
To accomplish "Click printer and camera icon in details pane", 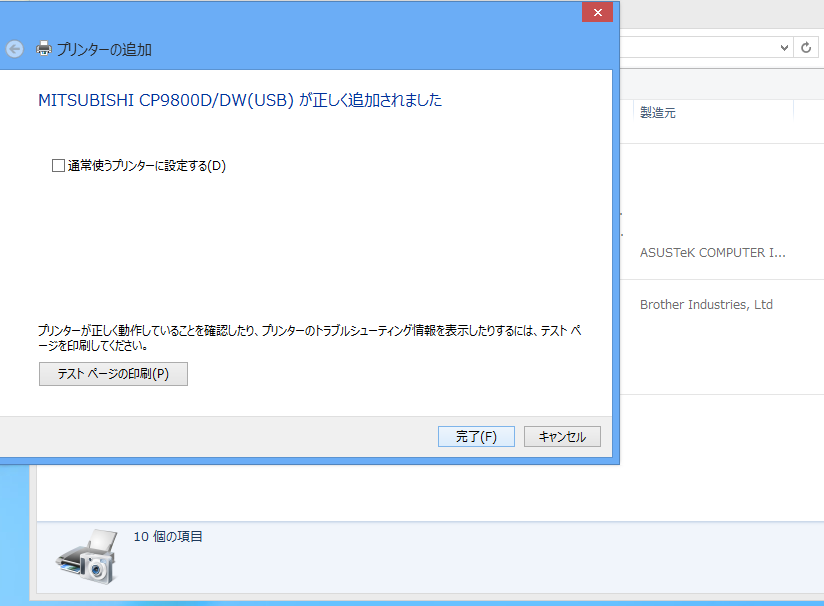I will point(87,557).
